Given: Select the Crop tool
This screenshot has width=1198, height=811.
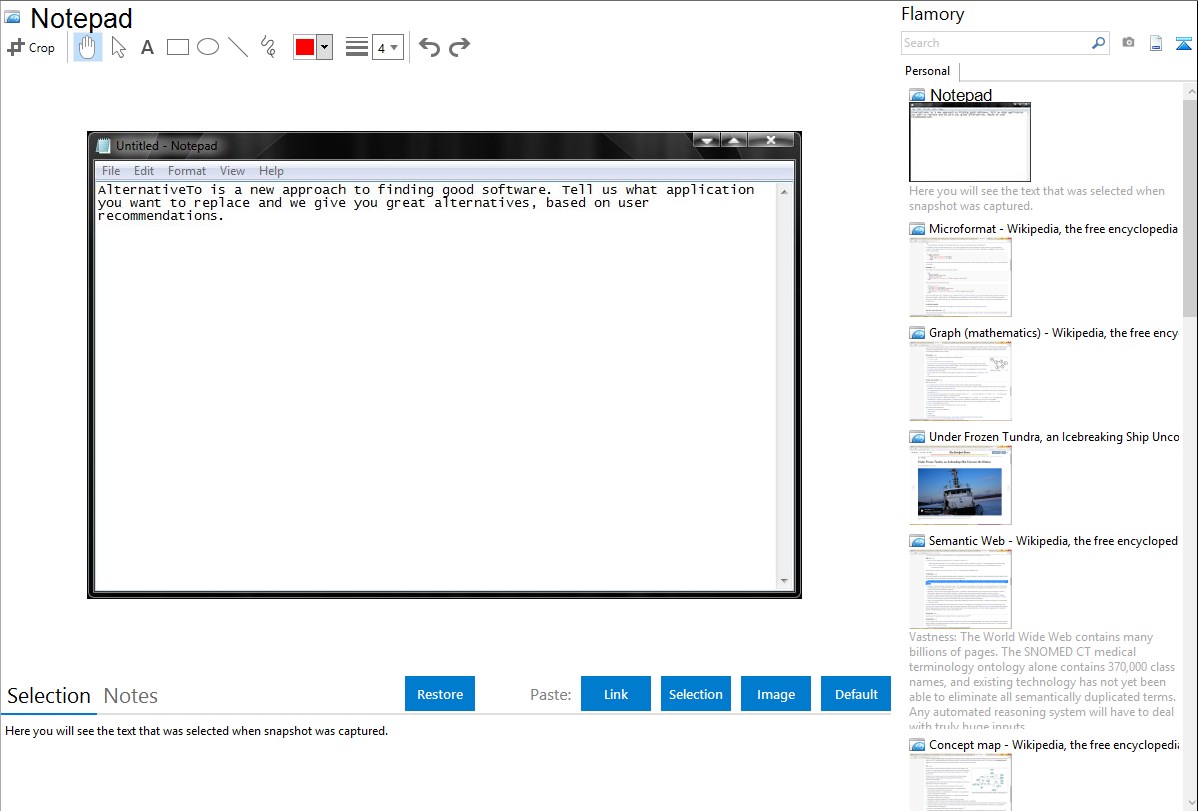Looking at the screenshot, I should point(31,47).
